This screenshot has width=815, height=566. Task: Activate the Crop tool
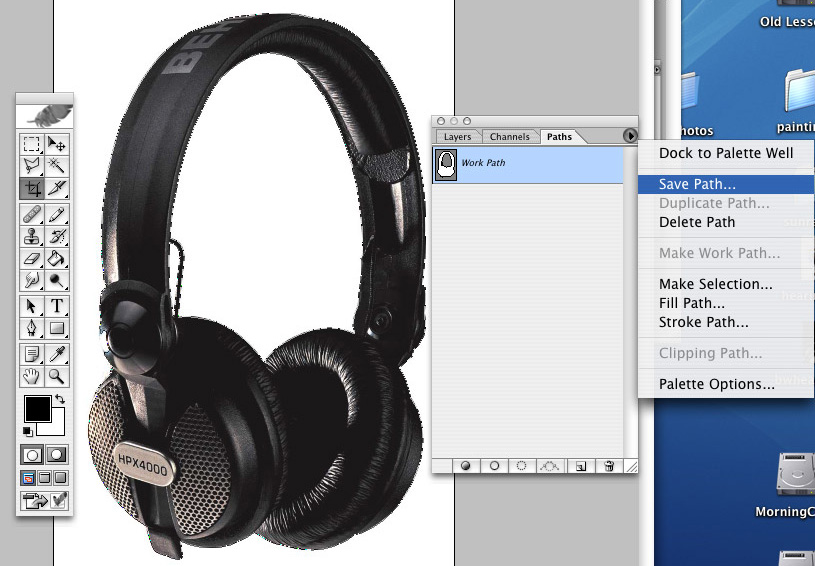(x=32, y=189)
